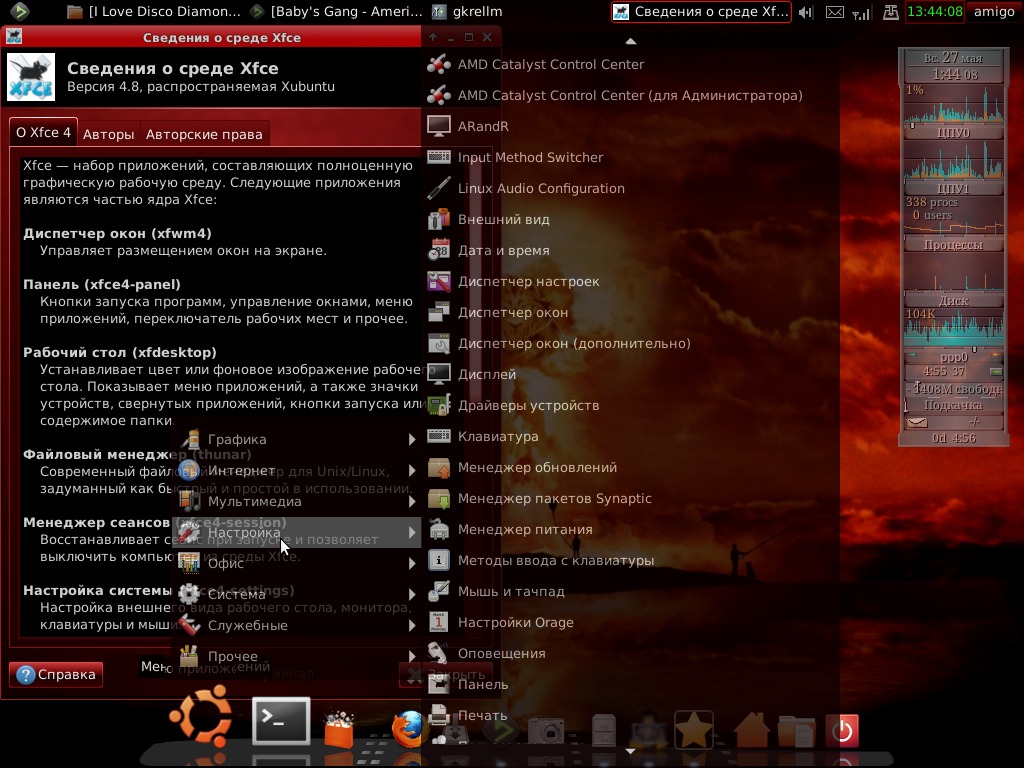Viewport: 1024px width, 768px height.
Task: Open ARandR screen layout tool
Action: (x=630, y=126)
